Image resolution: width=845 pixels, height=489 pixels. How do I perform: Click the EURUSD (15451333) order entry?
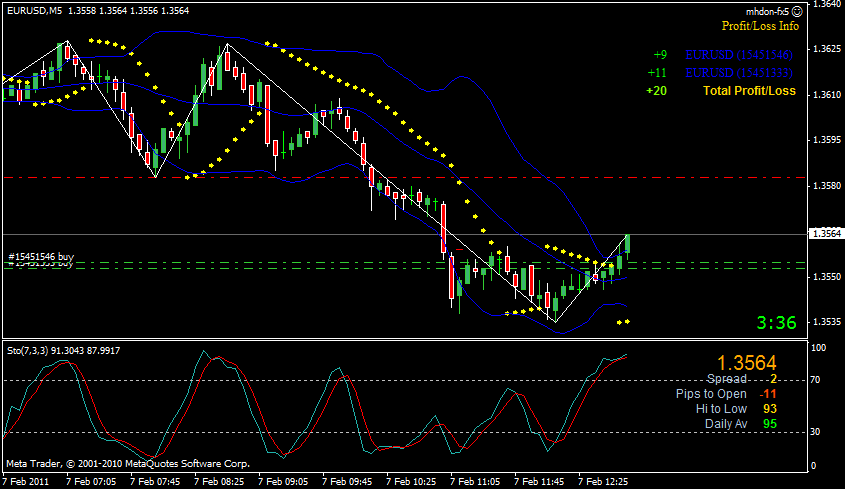739,73
